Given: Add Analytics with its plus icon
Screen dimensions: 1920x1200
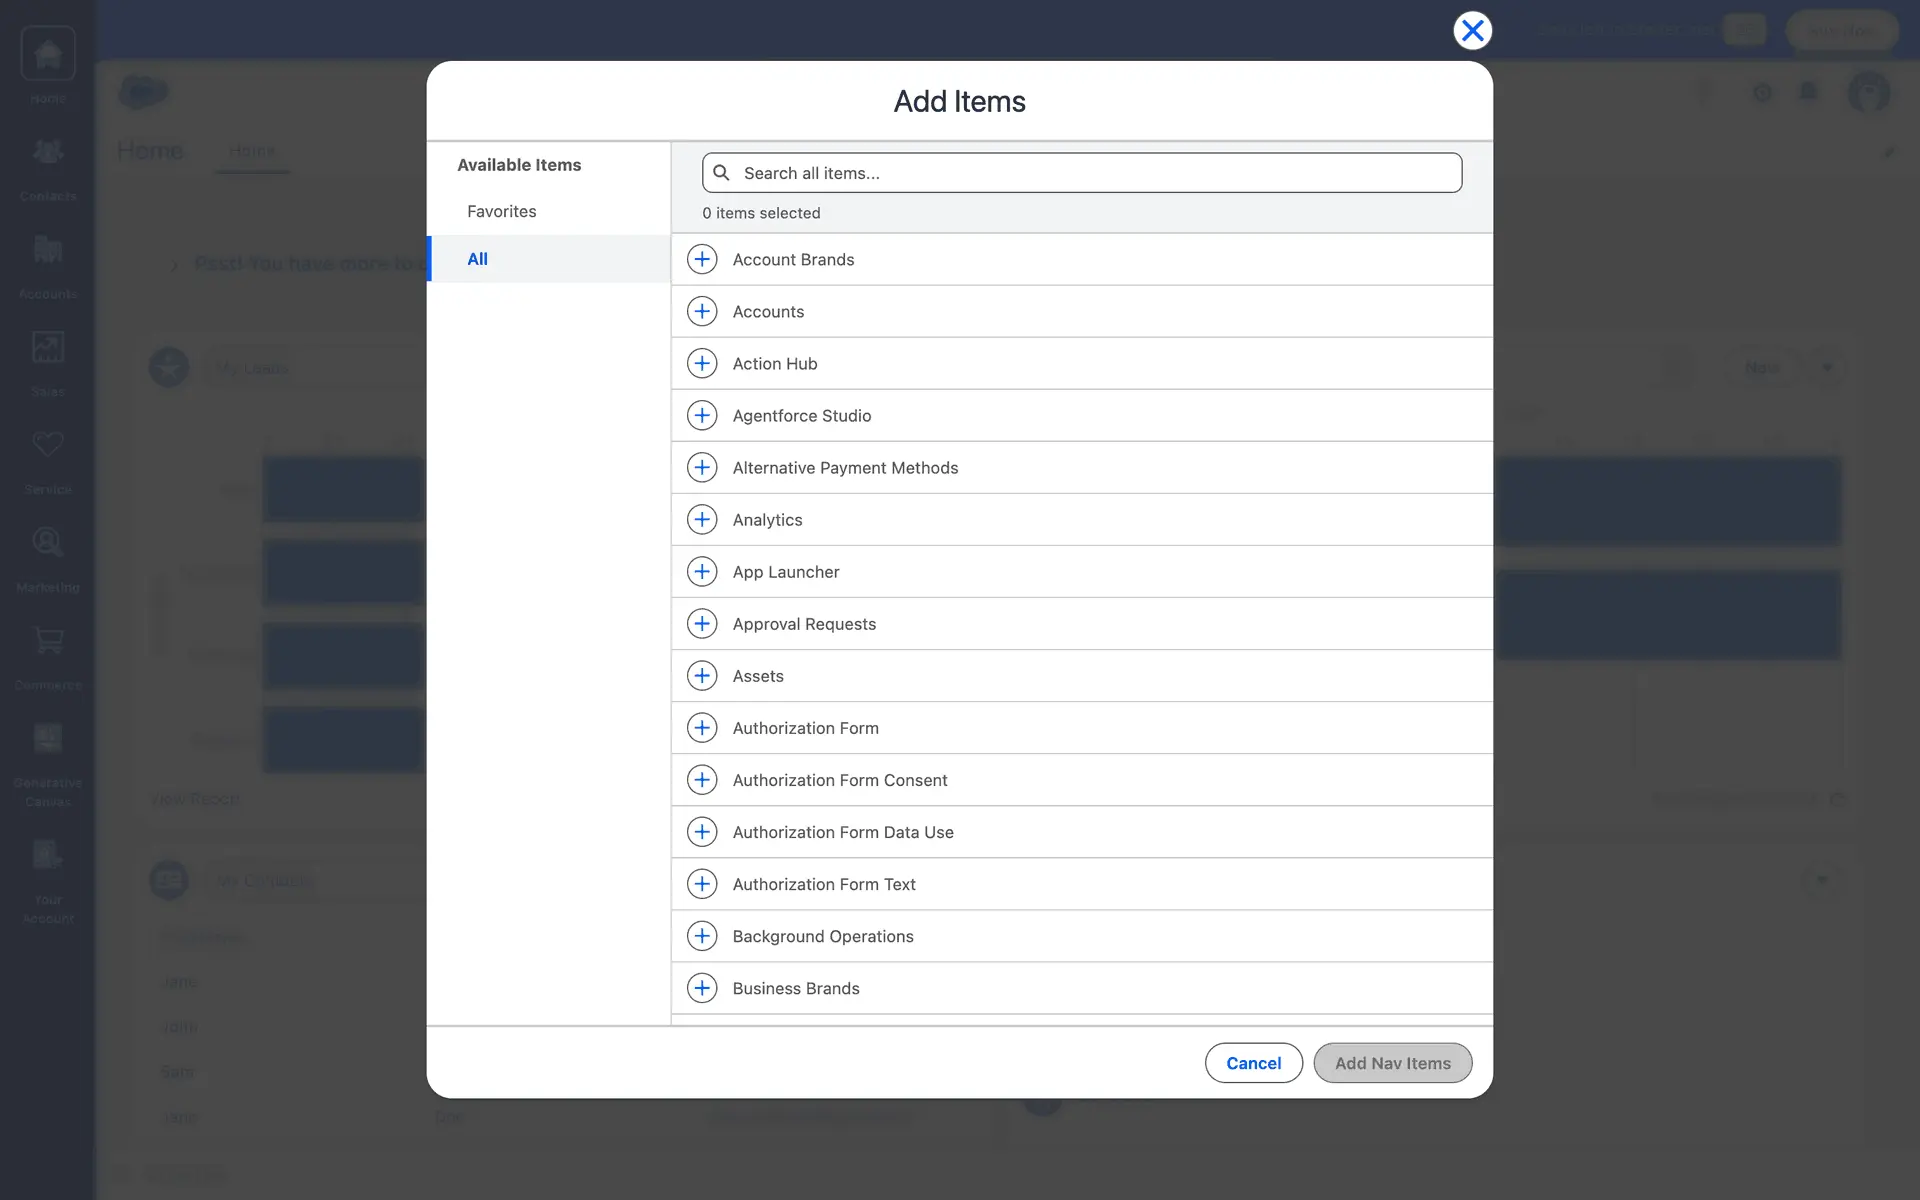Looking at the screenshot, I should (702, 519).
